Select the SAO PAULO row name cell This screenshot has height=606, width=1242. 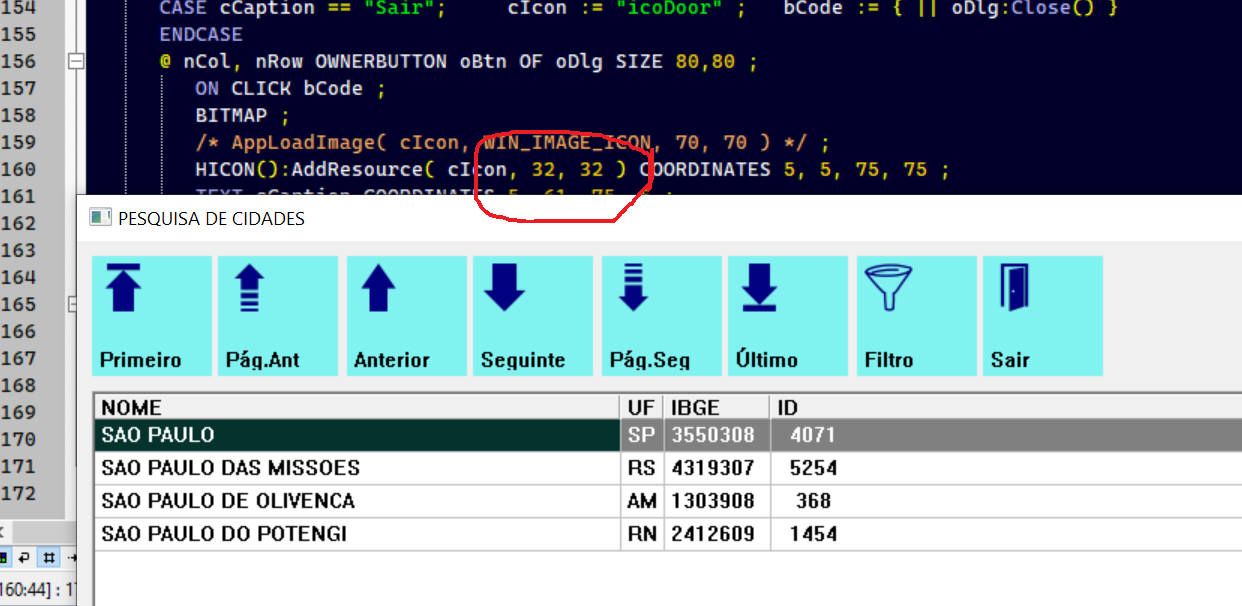coord(357,435)
